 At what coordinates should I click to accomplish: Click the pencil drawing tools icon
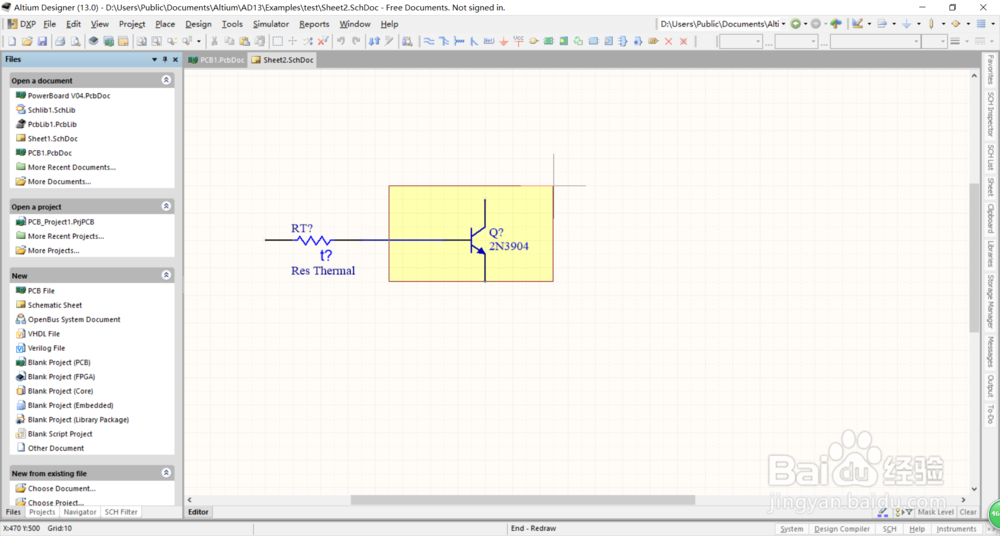[x=857, y=24]
